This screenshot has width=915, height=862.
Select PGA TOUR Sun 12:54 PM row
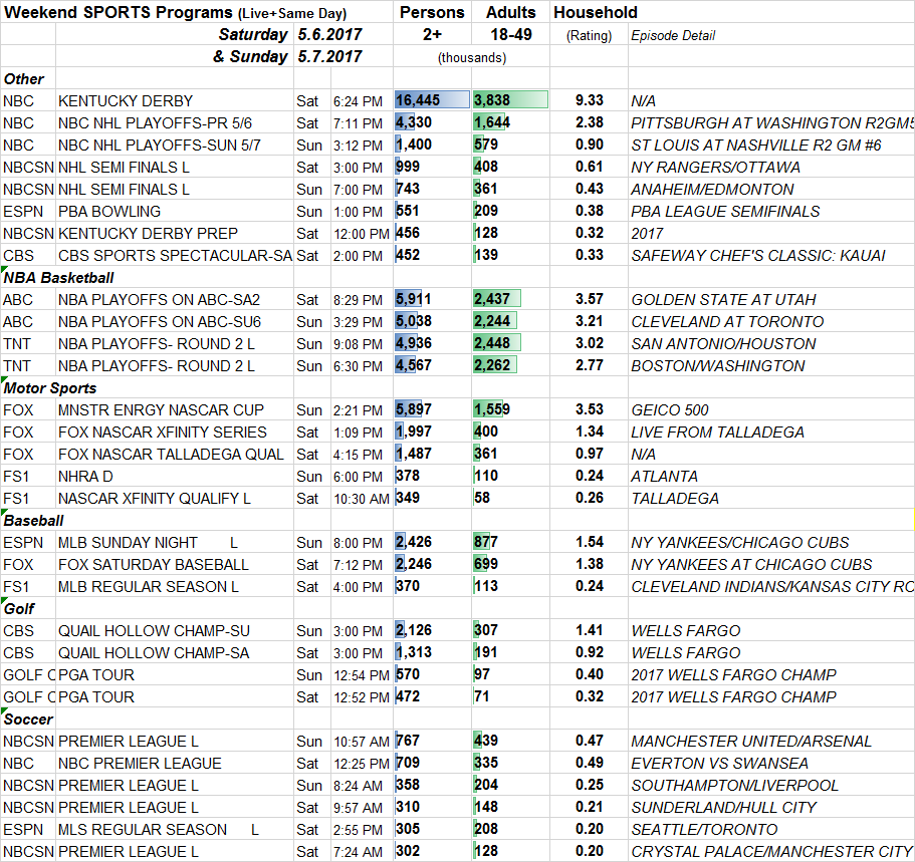pos(457,675)
